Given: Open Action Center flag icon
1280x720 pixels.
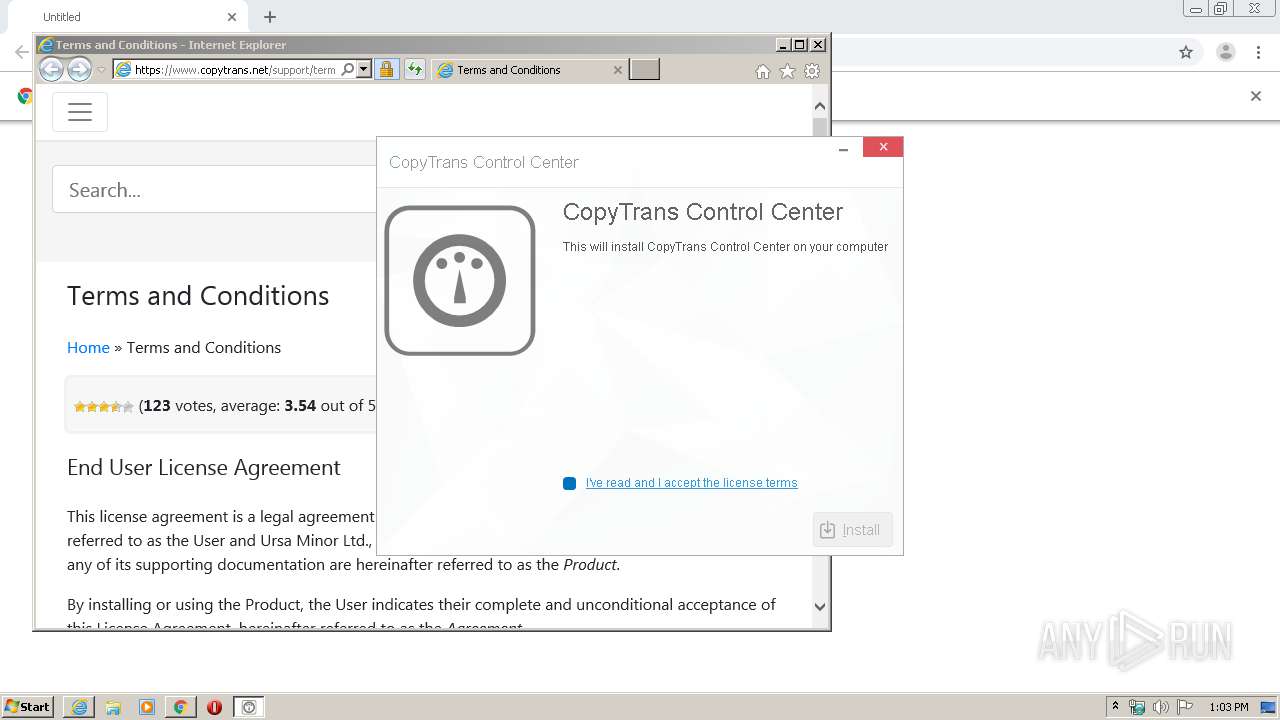Looking at the screenshot, I should [1185, 707].
